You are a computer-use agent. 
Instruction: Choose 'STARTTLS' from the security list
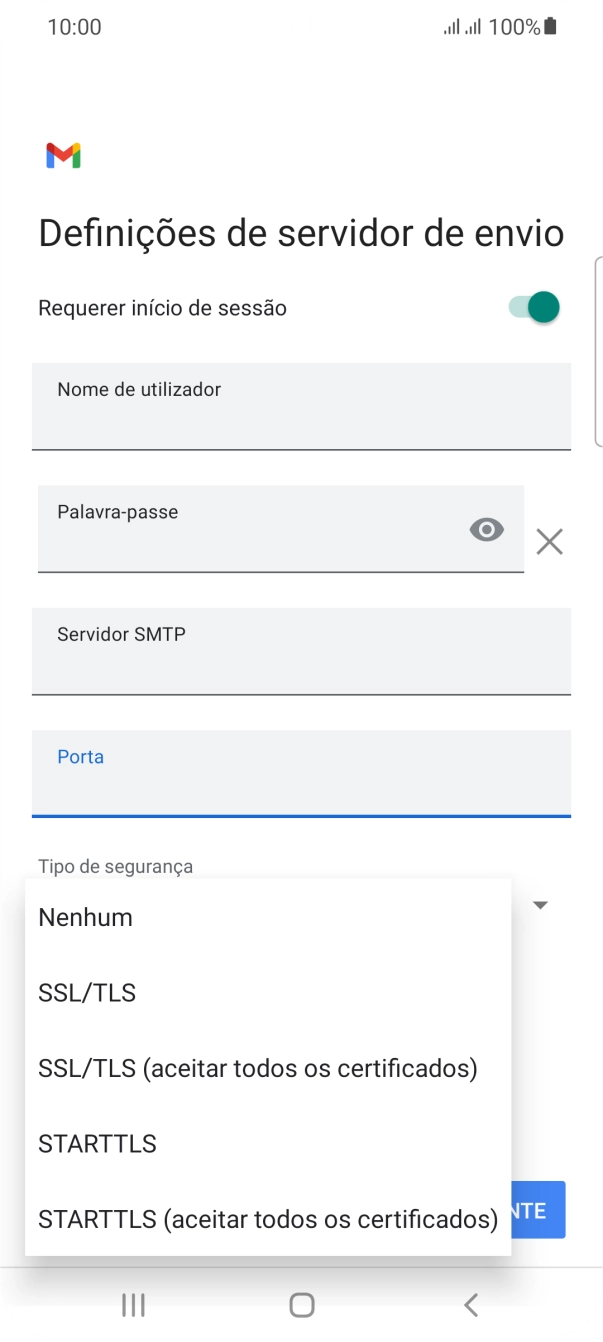coord(97,1143)
